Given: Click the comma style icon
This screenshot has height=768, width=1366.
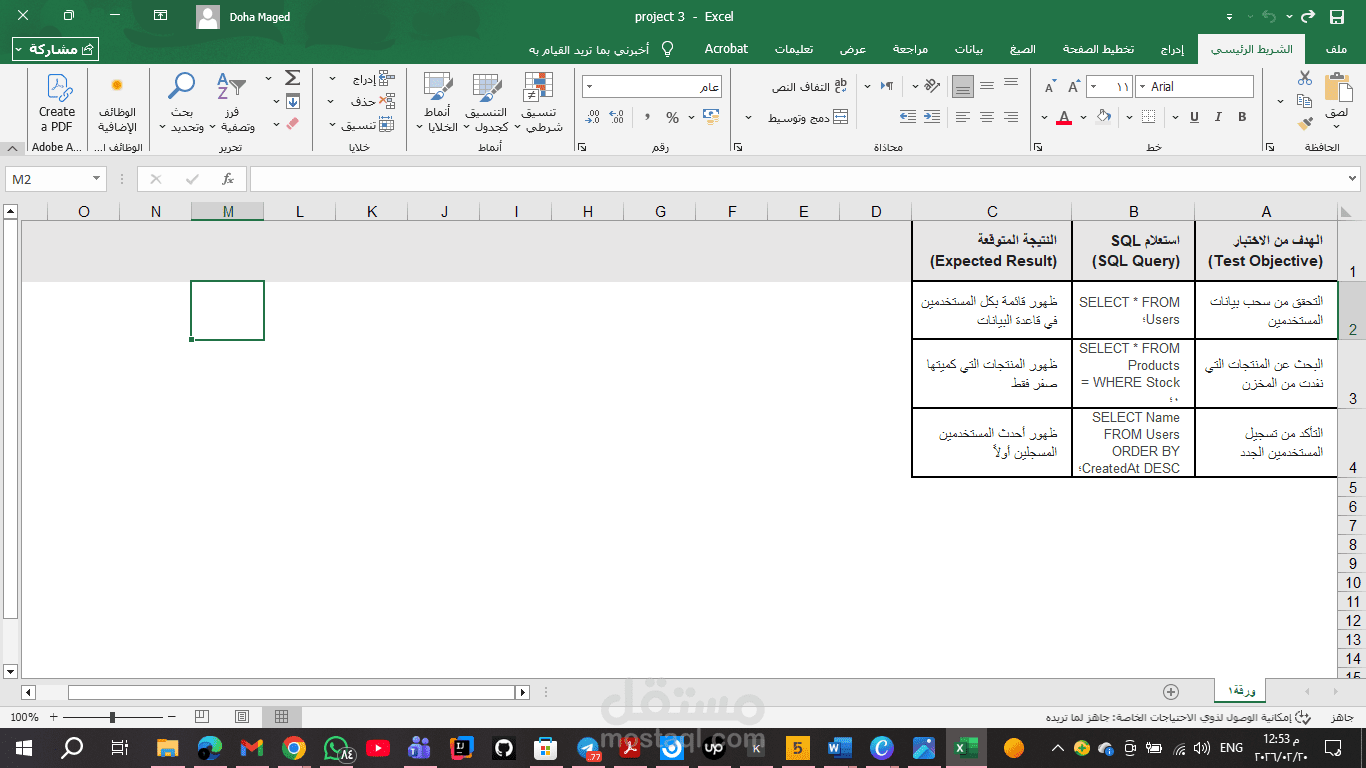Looking at the screenshot, I should tap(648, 117).
